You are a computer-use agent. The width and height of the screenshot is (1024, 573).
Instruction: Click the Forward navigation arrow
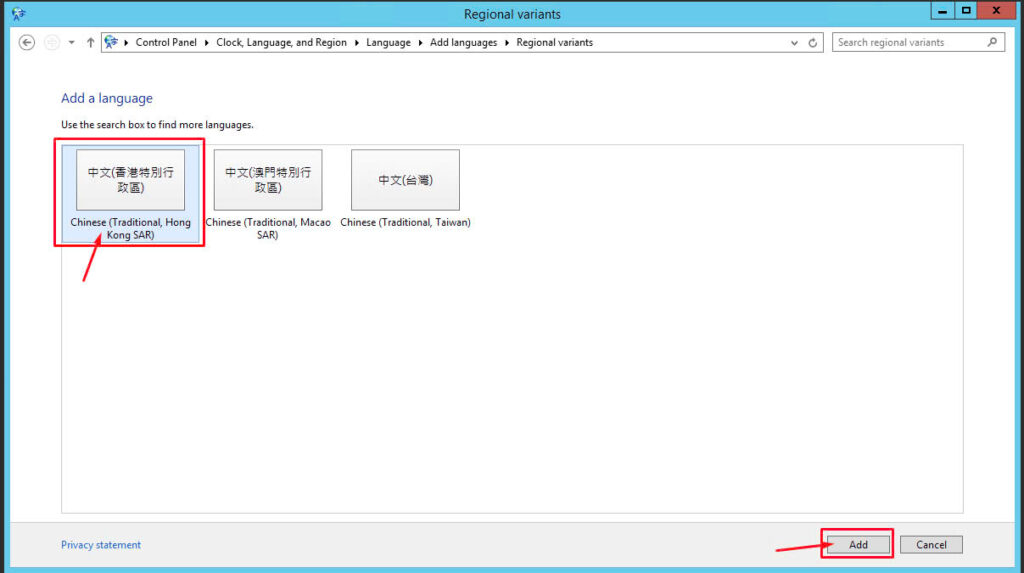(x=52, y=42)
